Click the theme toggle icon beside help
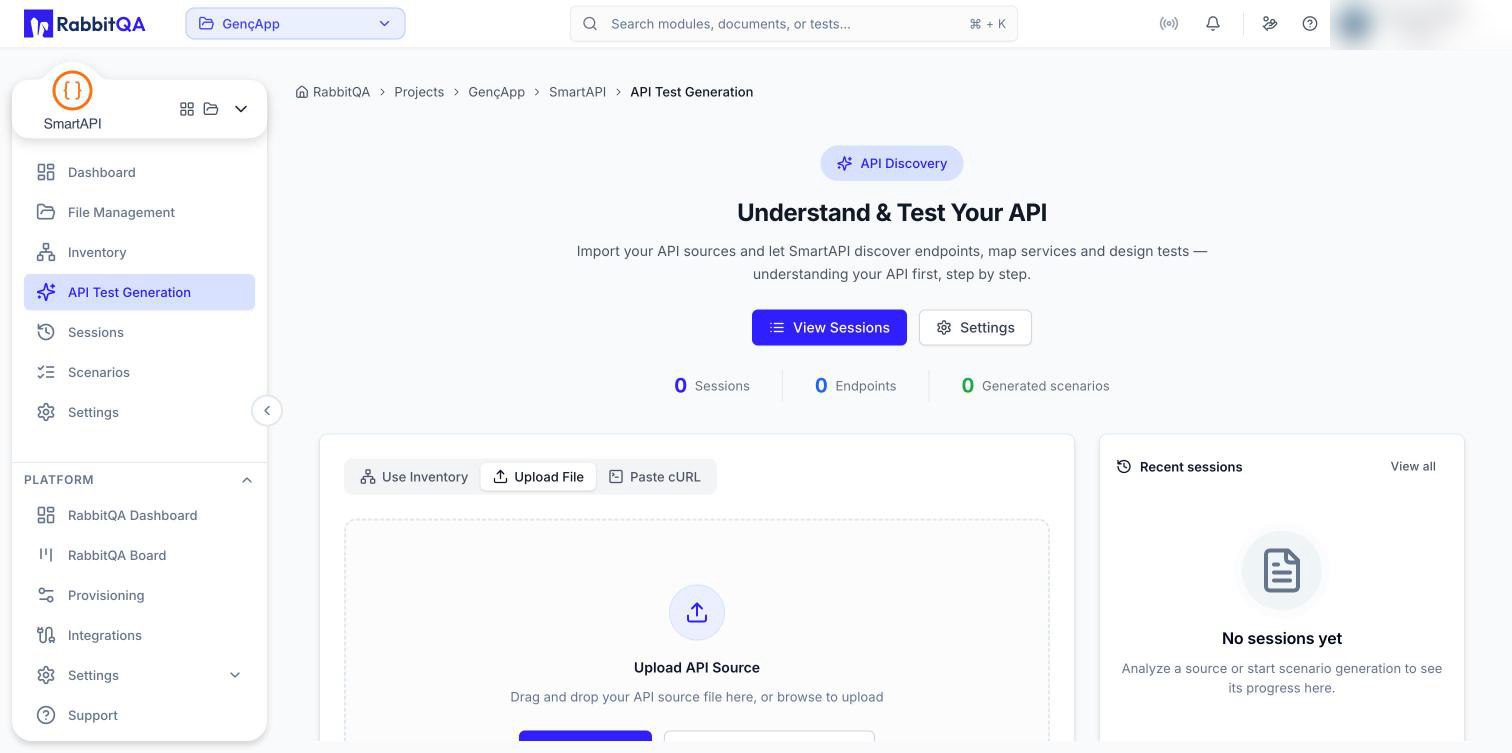 click(1270, 24)
